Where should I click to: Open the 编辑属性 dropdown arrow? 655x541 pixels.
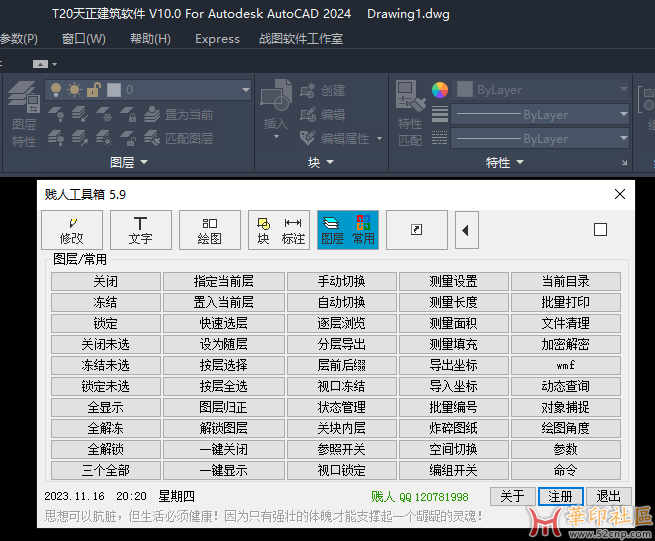(379, 138)
